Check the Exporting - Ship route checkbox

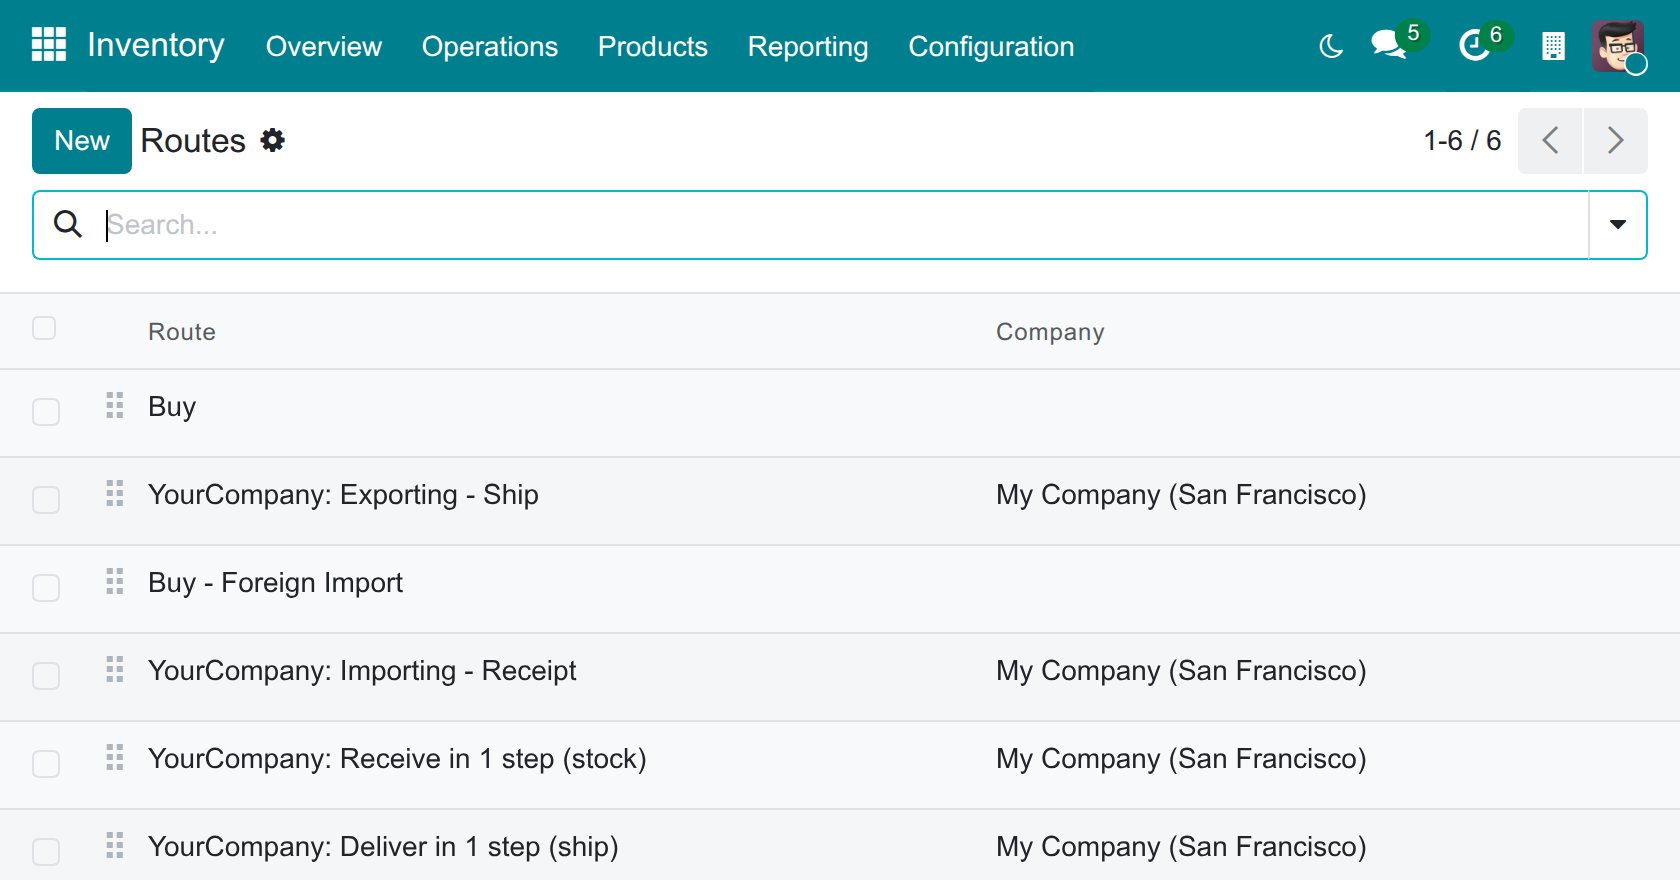coord(46,500)
